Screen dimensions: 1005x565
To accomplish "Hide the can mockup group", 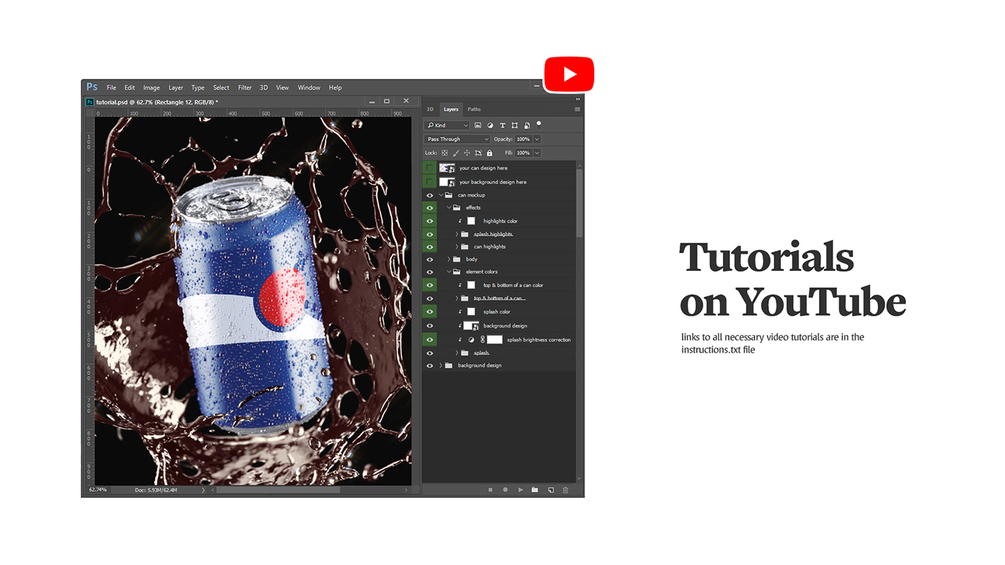I will tap(429, 195).
